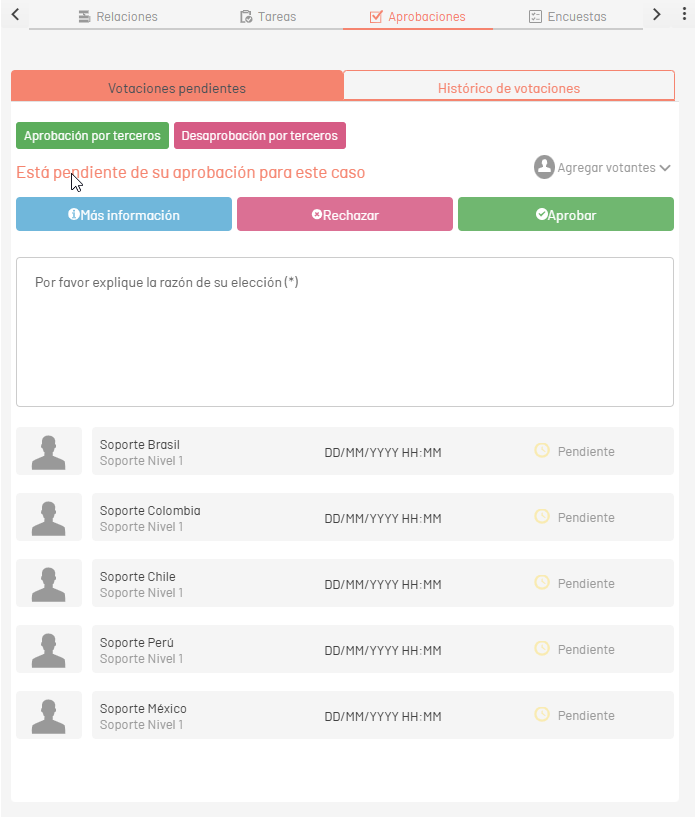
Task: Click the Soporte Colombia user avatar
Action: (x=48, y=518)
